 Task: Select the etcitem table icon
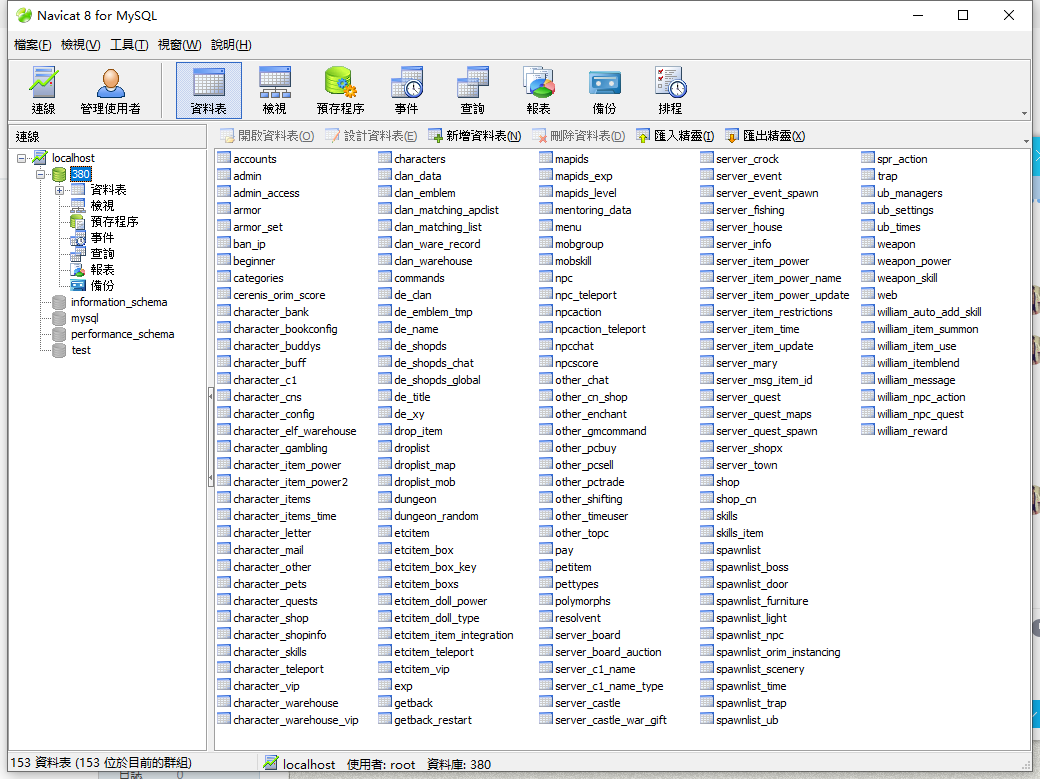(x=385, y=532)
